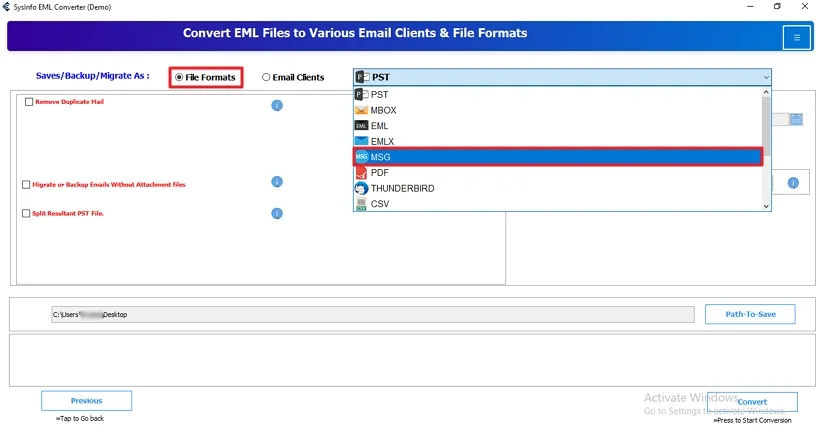820x437 pixels.
Task: Choose EML from the format list
Action: [557, 126]
